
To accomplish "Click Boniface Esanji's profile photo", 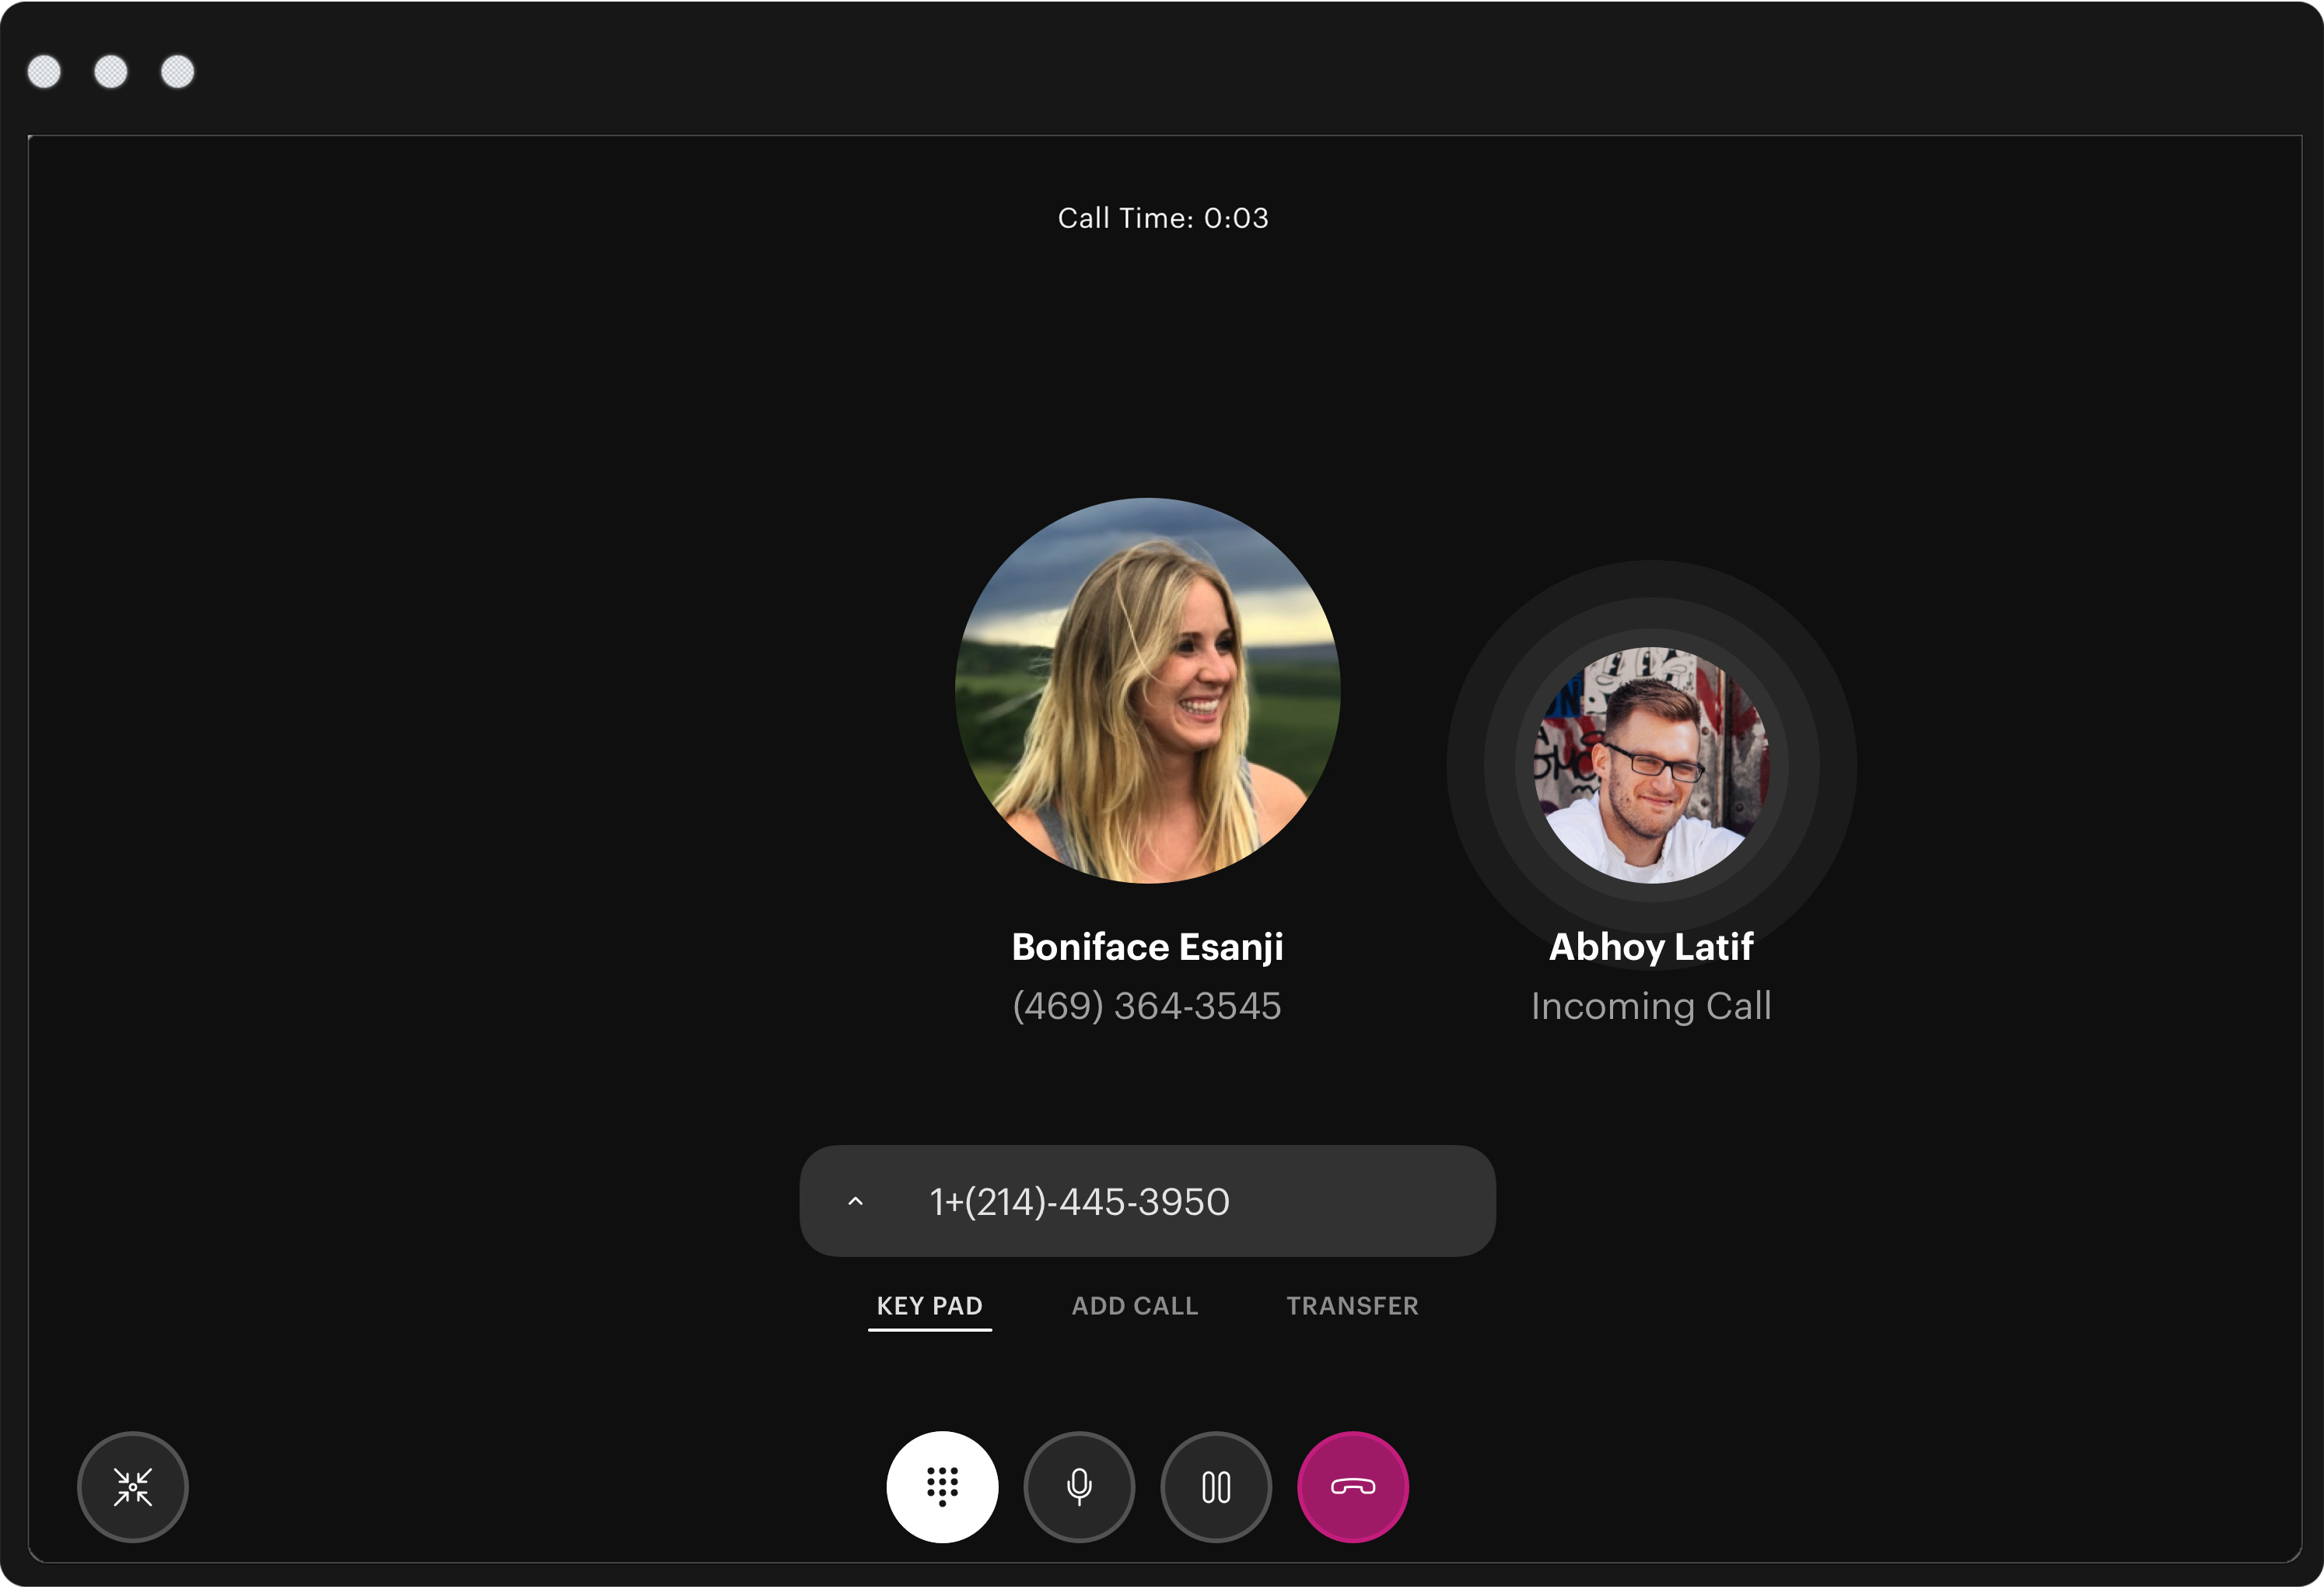I will pos(1147,691).
